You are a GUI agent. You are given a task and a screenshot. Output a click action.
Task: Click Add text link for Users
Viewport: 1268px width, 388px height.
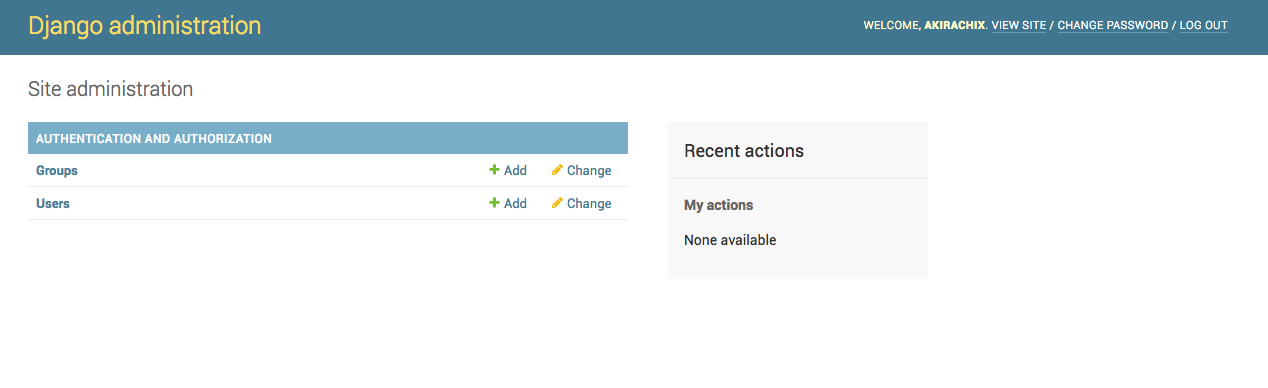[515, 204]
